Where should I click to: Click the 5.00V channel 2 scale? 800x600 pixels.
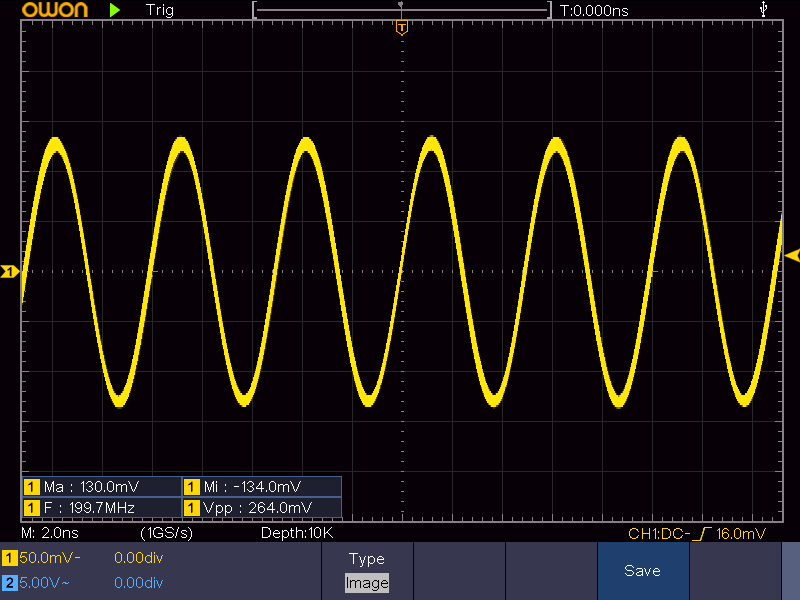(x=44, y=583)
